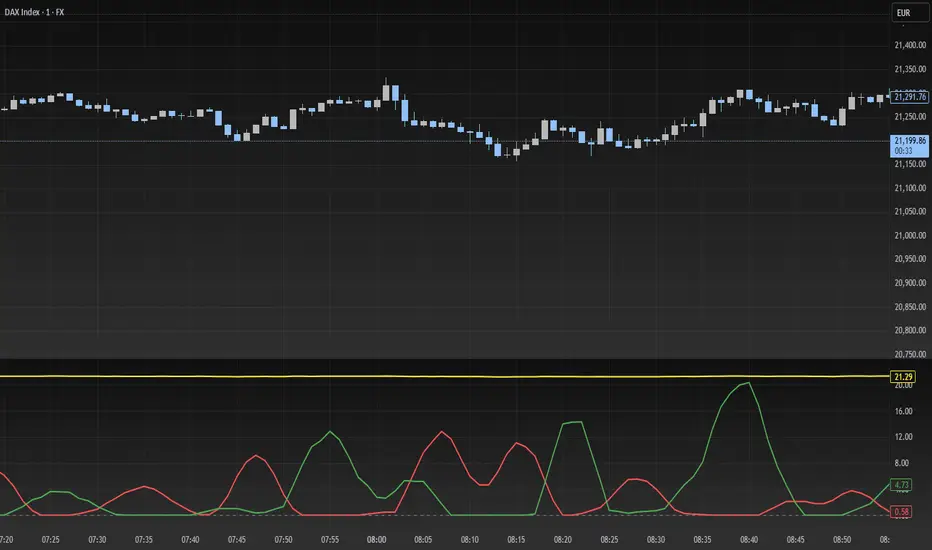Select the 21,291.76 price label
Viewport: 932px width, 550px height.
click(x=908, y=97)
